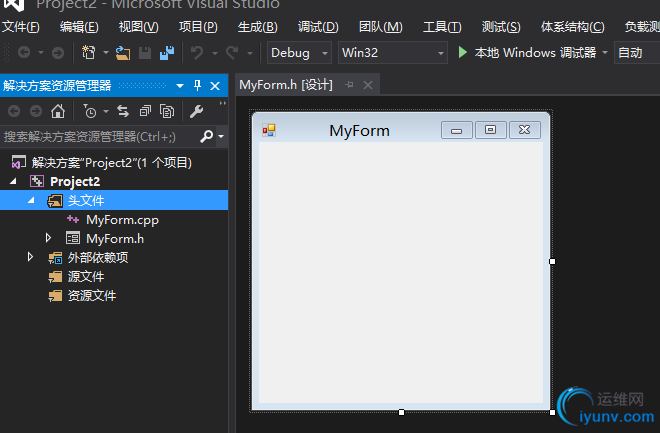
Task: Pin the MyForm.h design tab
Action: [x=349, y=85]
